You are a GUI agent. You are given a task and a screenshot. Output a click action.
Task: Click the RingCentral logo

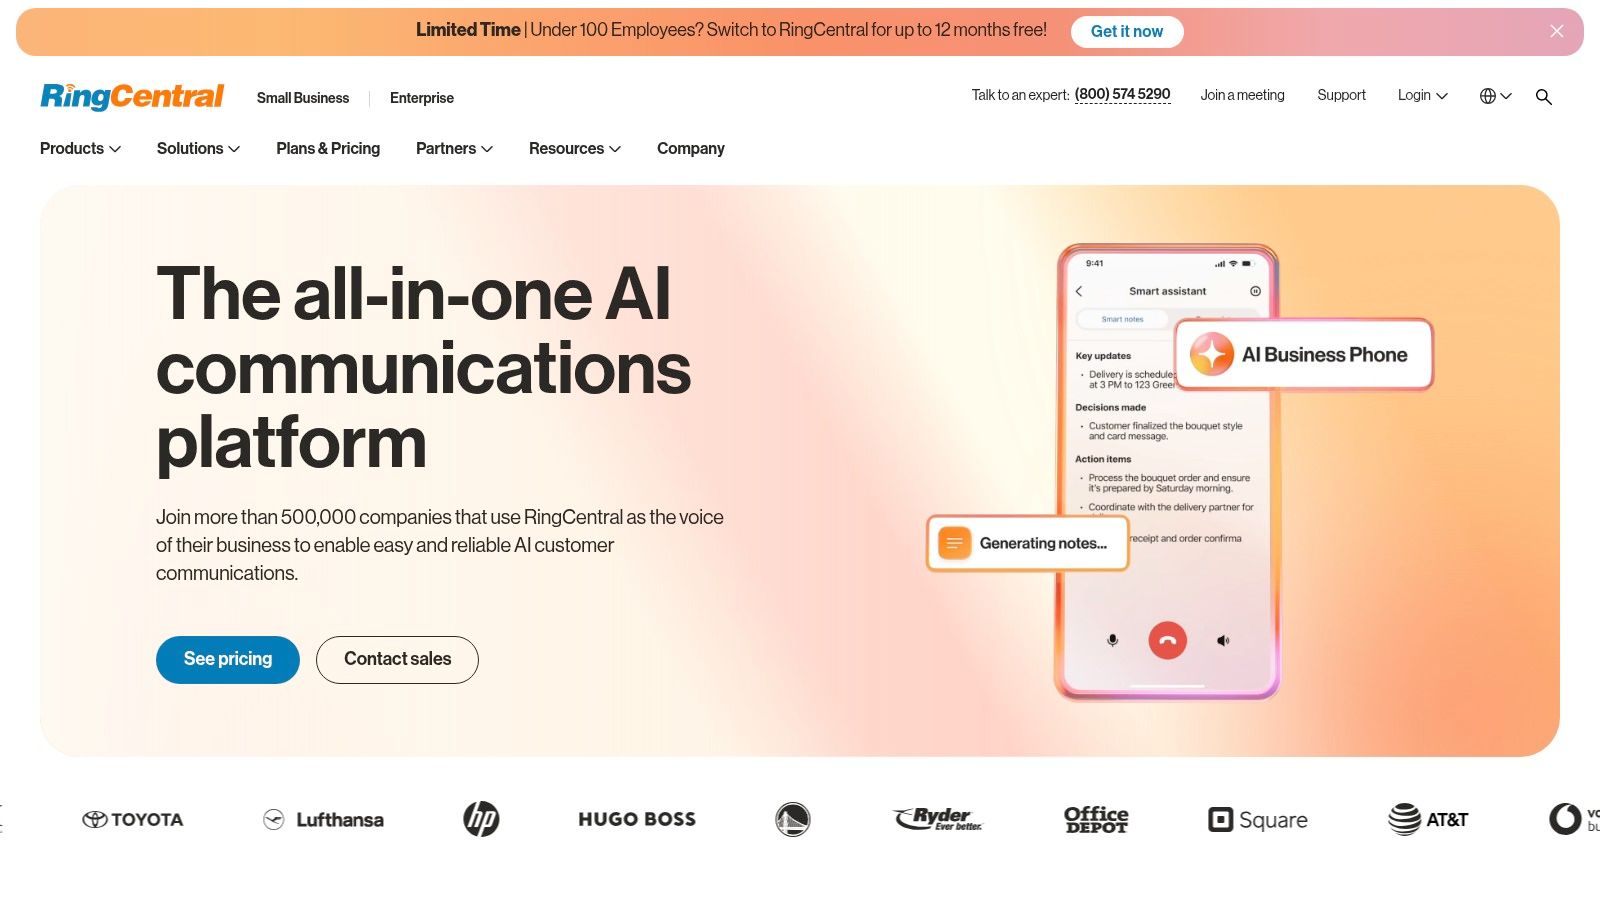coord(132,96)
